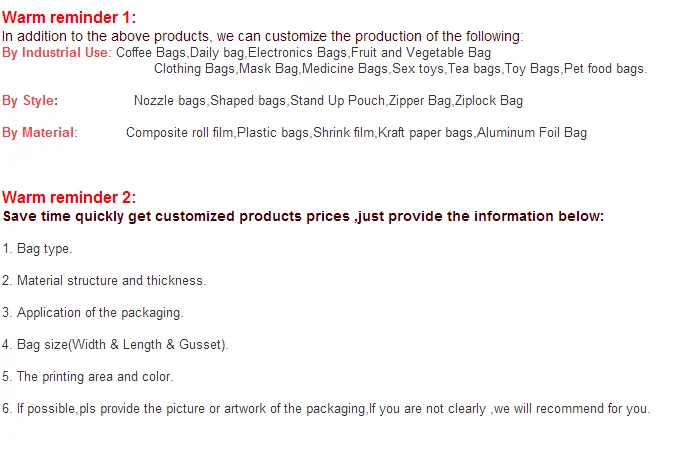Click the "By Material" label
This screenshot has height=449, width=686.
pos(39,133)
